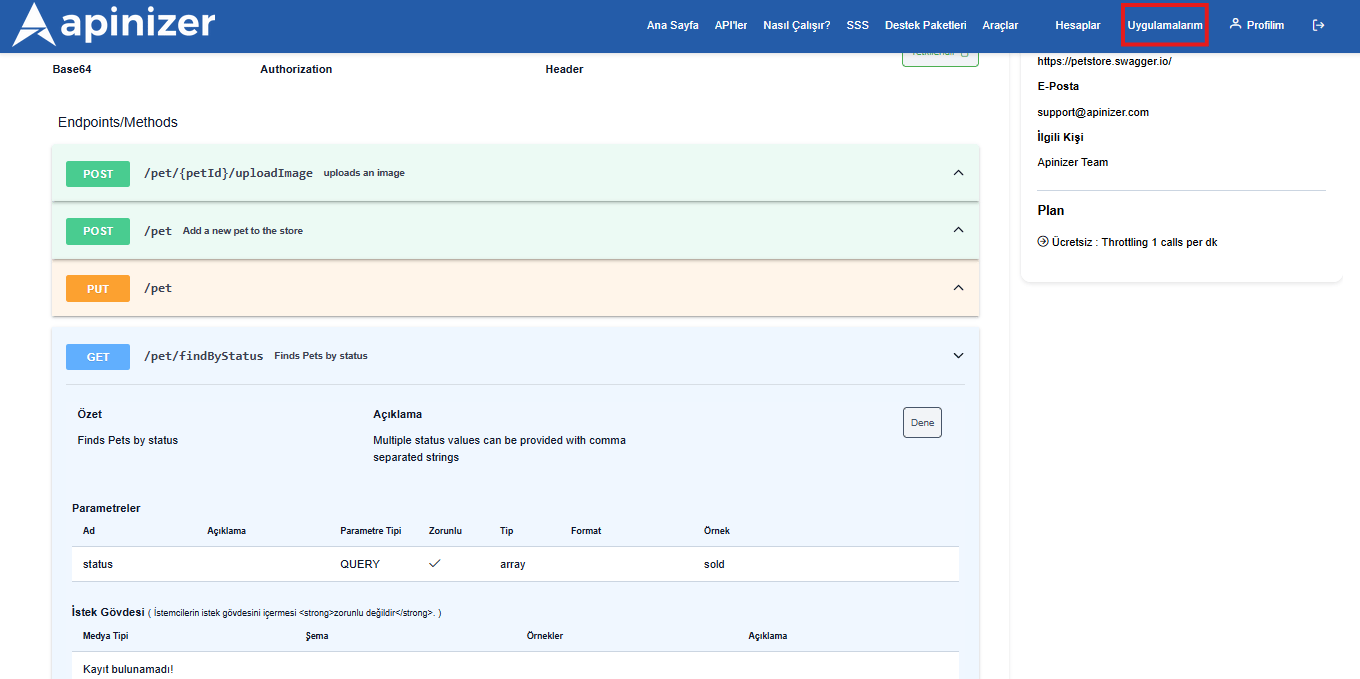
Task: Expand the /pet/{petId}/uploadImage endpoint chevron
Action: pyautogui.click(x=958, y=173)
